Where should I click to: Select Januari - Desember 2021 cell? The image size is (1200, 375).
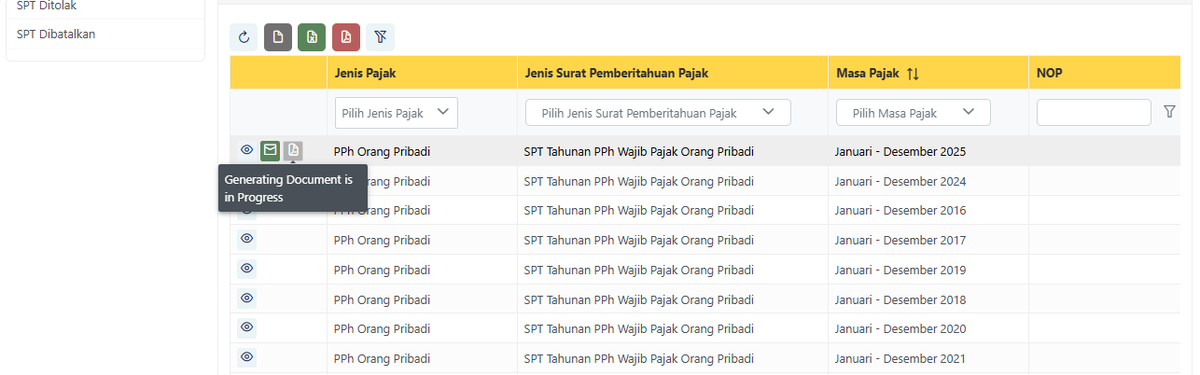tap(927, 359)
